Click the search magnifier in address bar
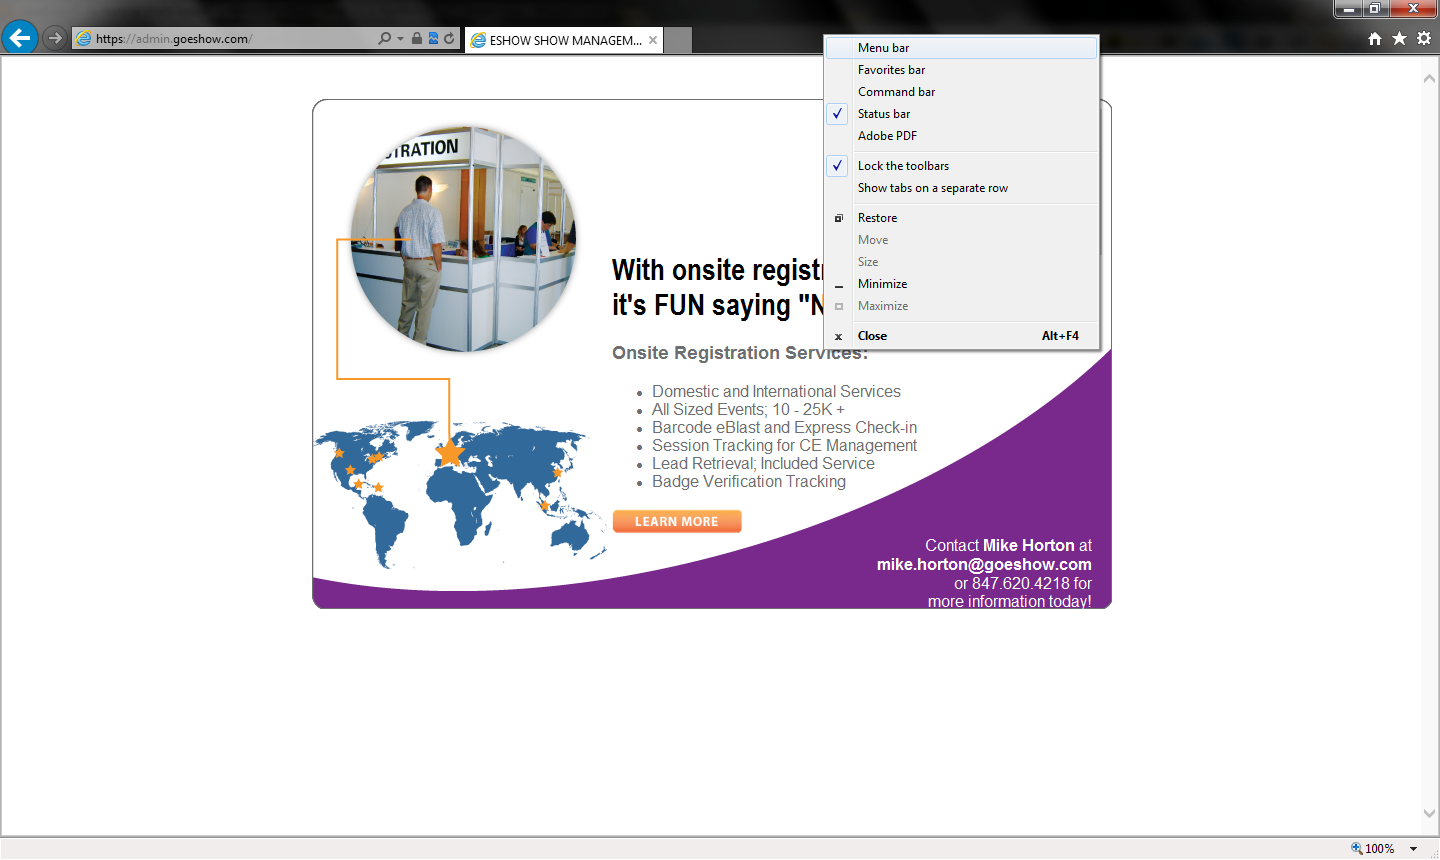 click(384, 39)
